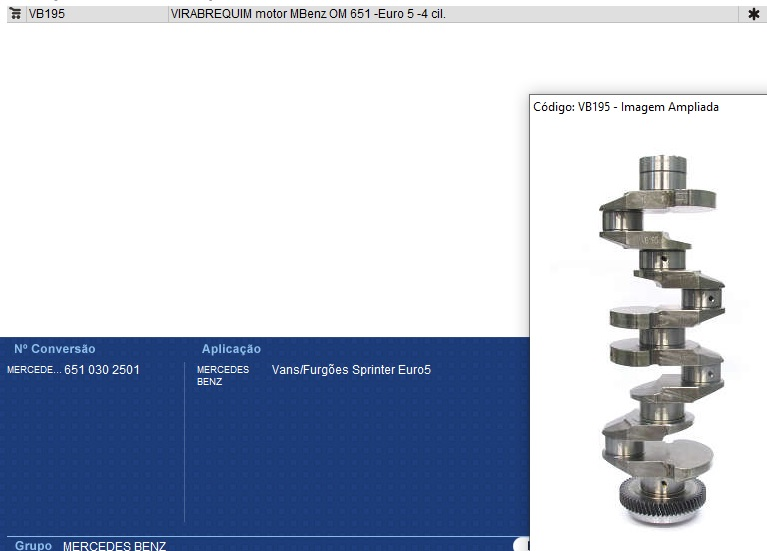This screenshot has width=767, height=551.
Task: Click the asterisk icon in the product row
Action: [753, 14]
